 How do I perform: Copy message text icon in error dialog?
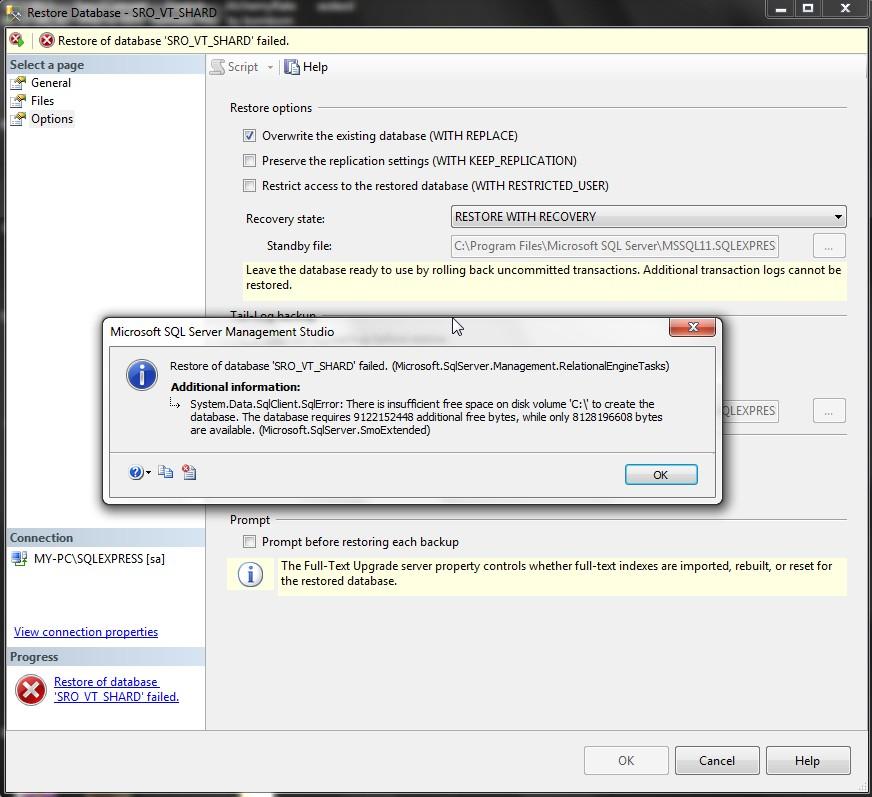165,472
